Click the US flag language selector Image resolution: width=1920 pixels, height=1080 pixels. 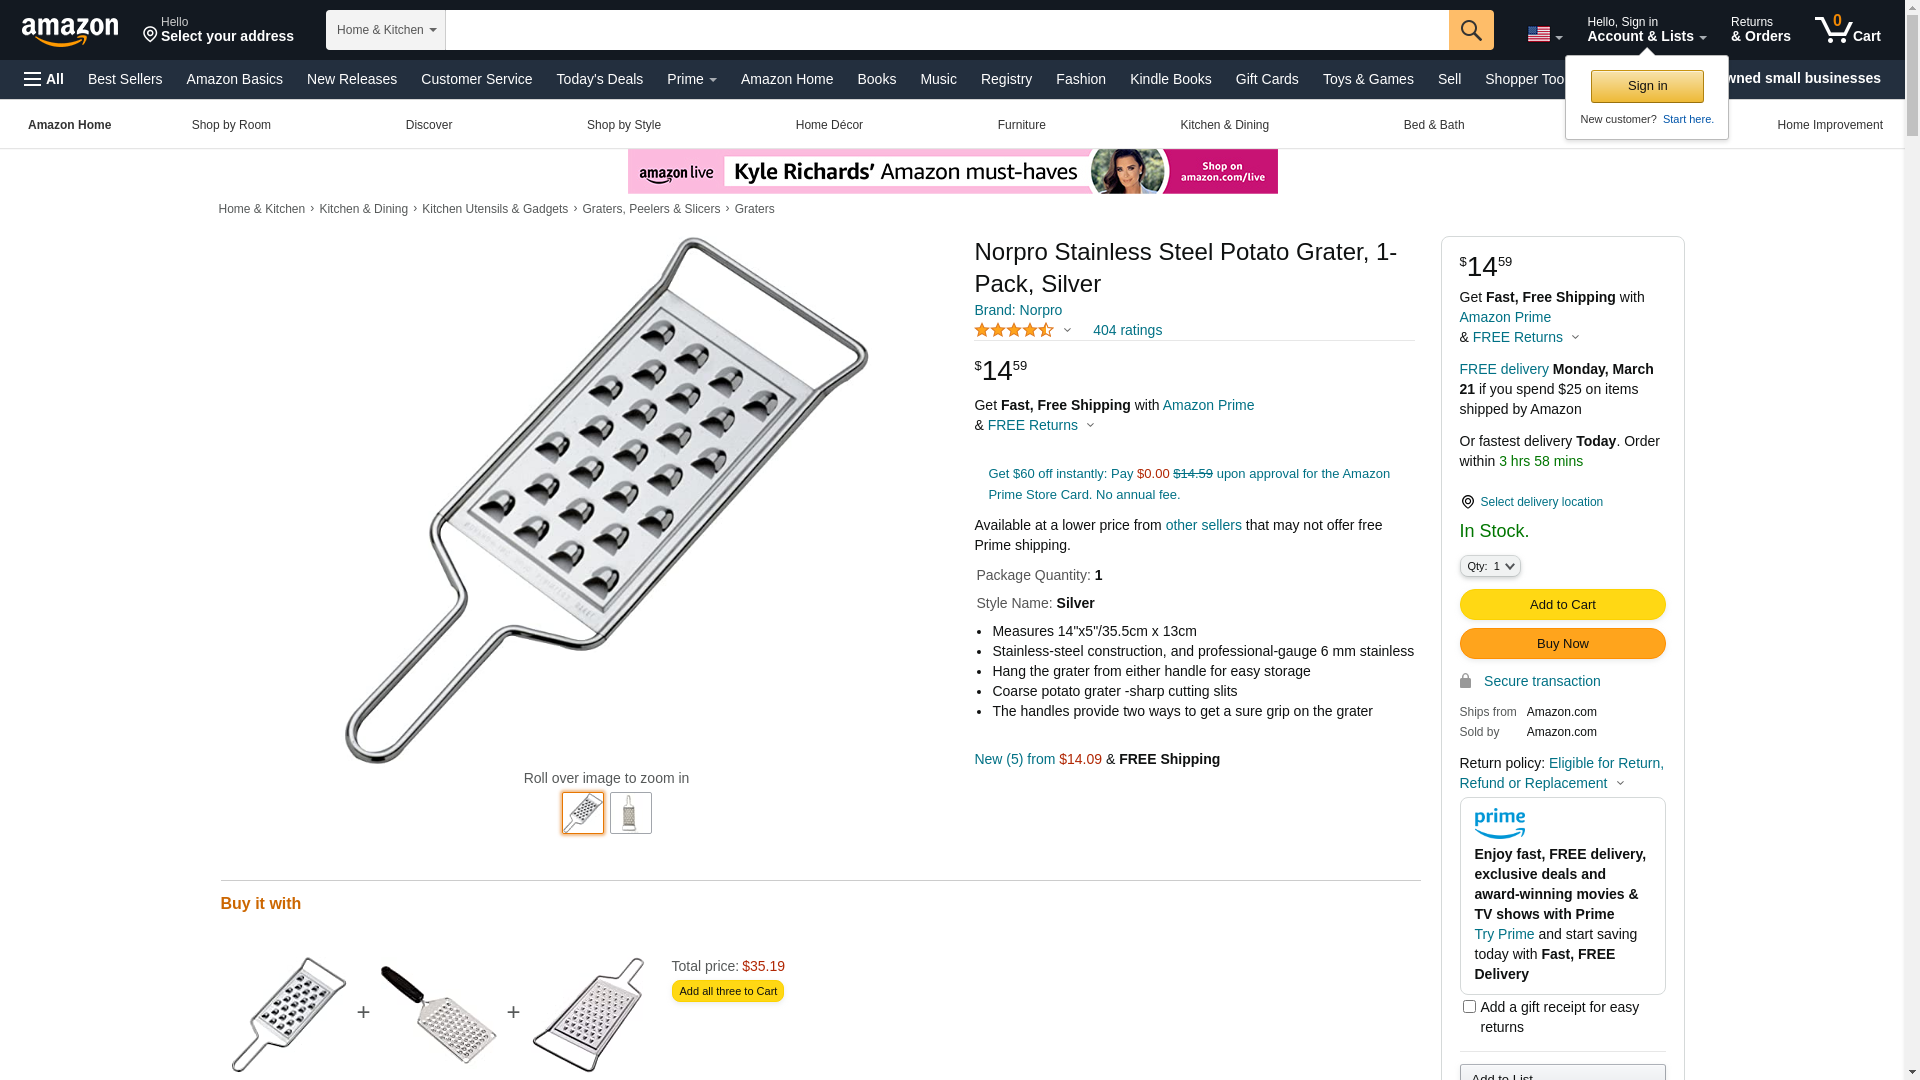tap(1543, 35)
